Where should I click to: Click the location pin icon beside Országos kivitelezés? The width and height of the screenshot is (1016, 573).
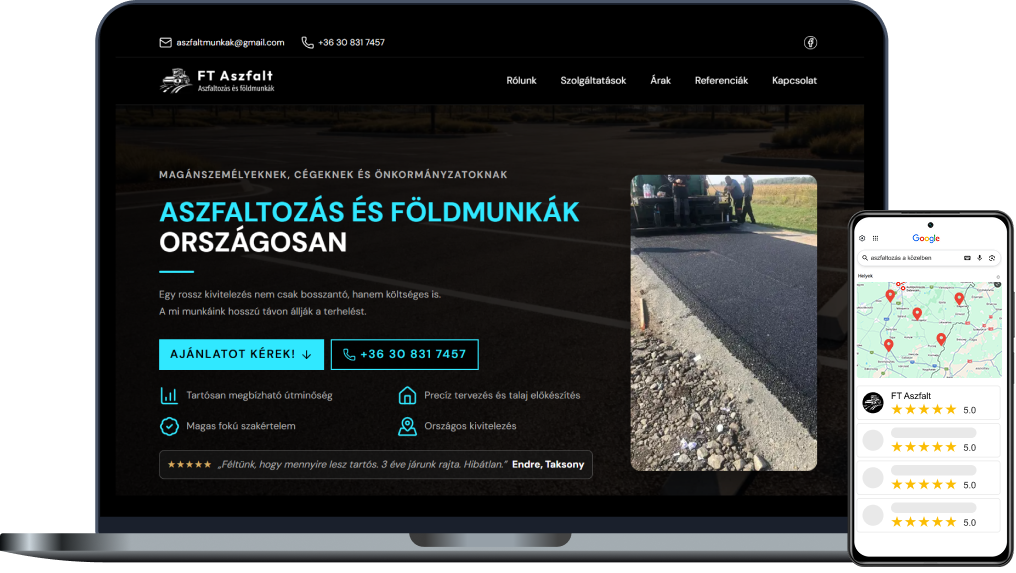click(x=407, y=427)
